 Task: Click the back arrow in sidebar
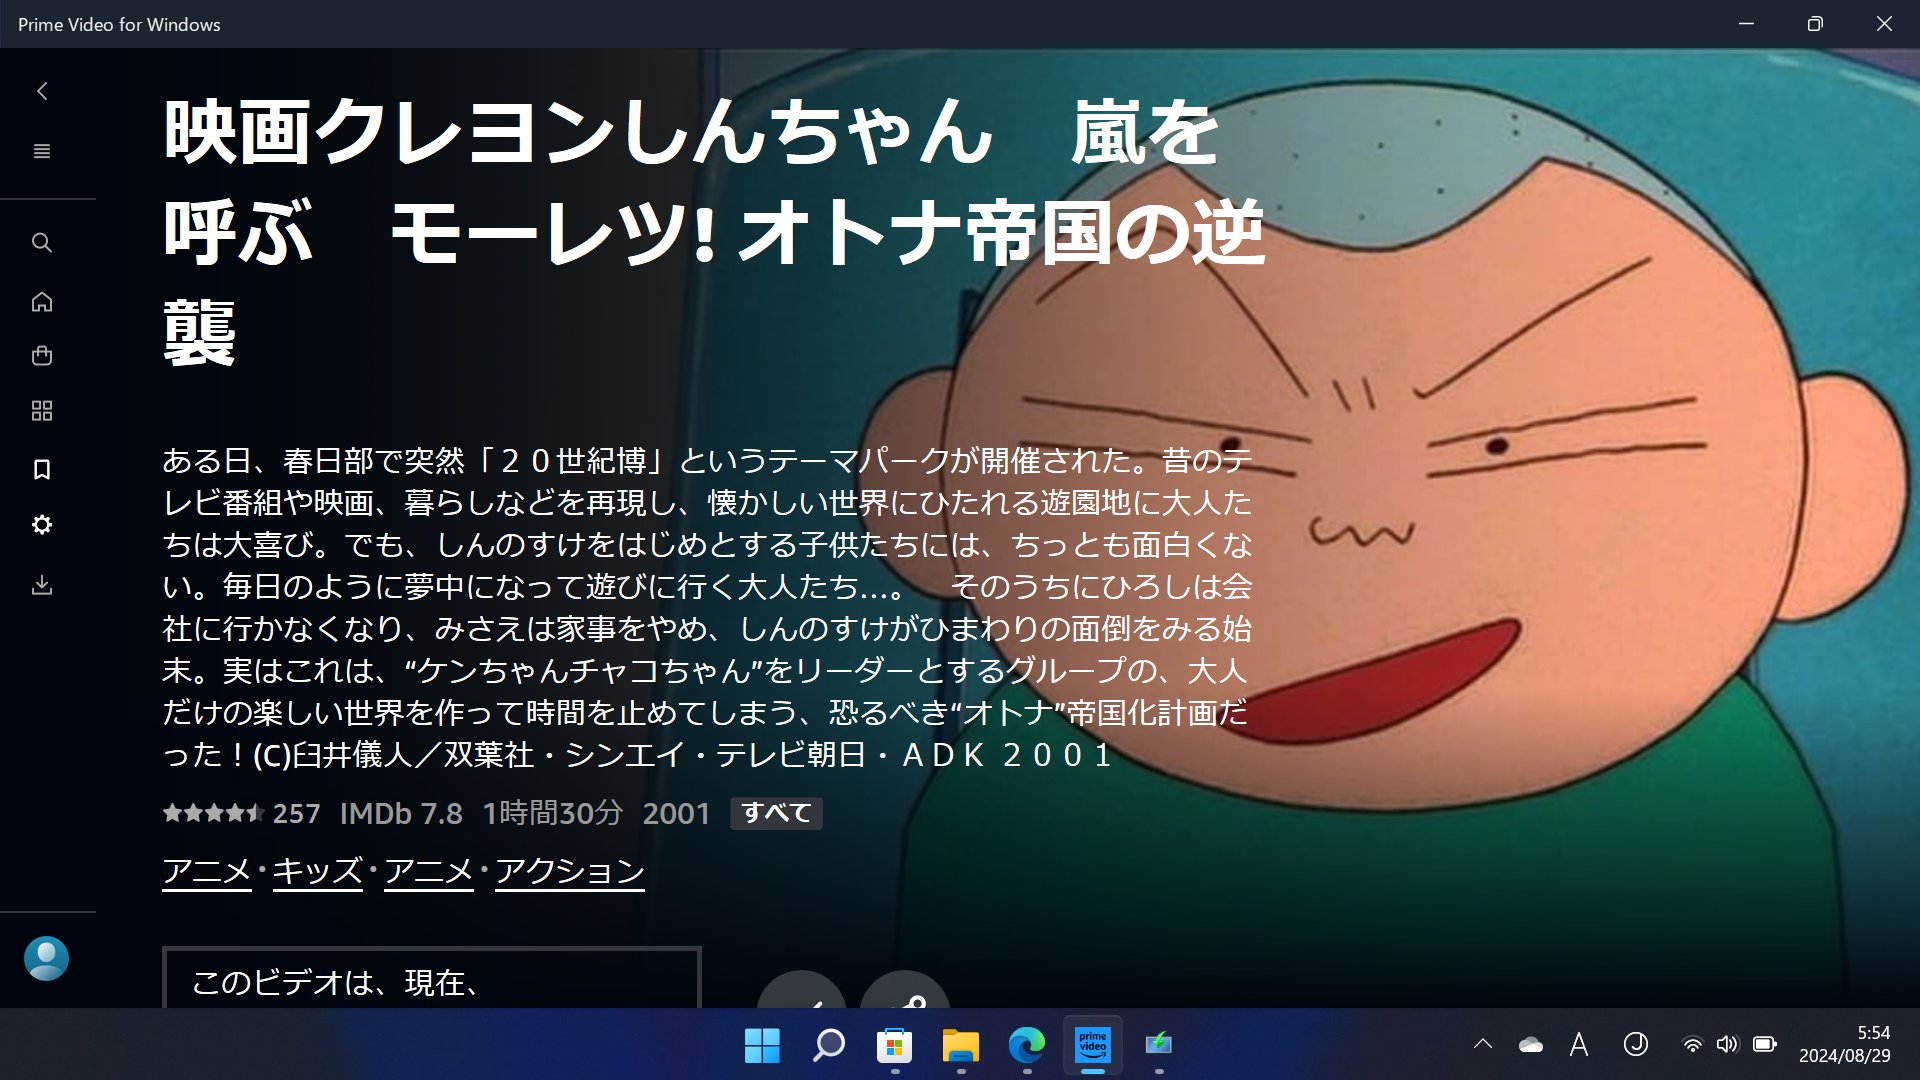[42, 91]
